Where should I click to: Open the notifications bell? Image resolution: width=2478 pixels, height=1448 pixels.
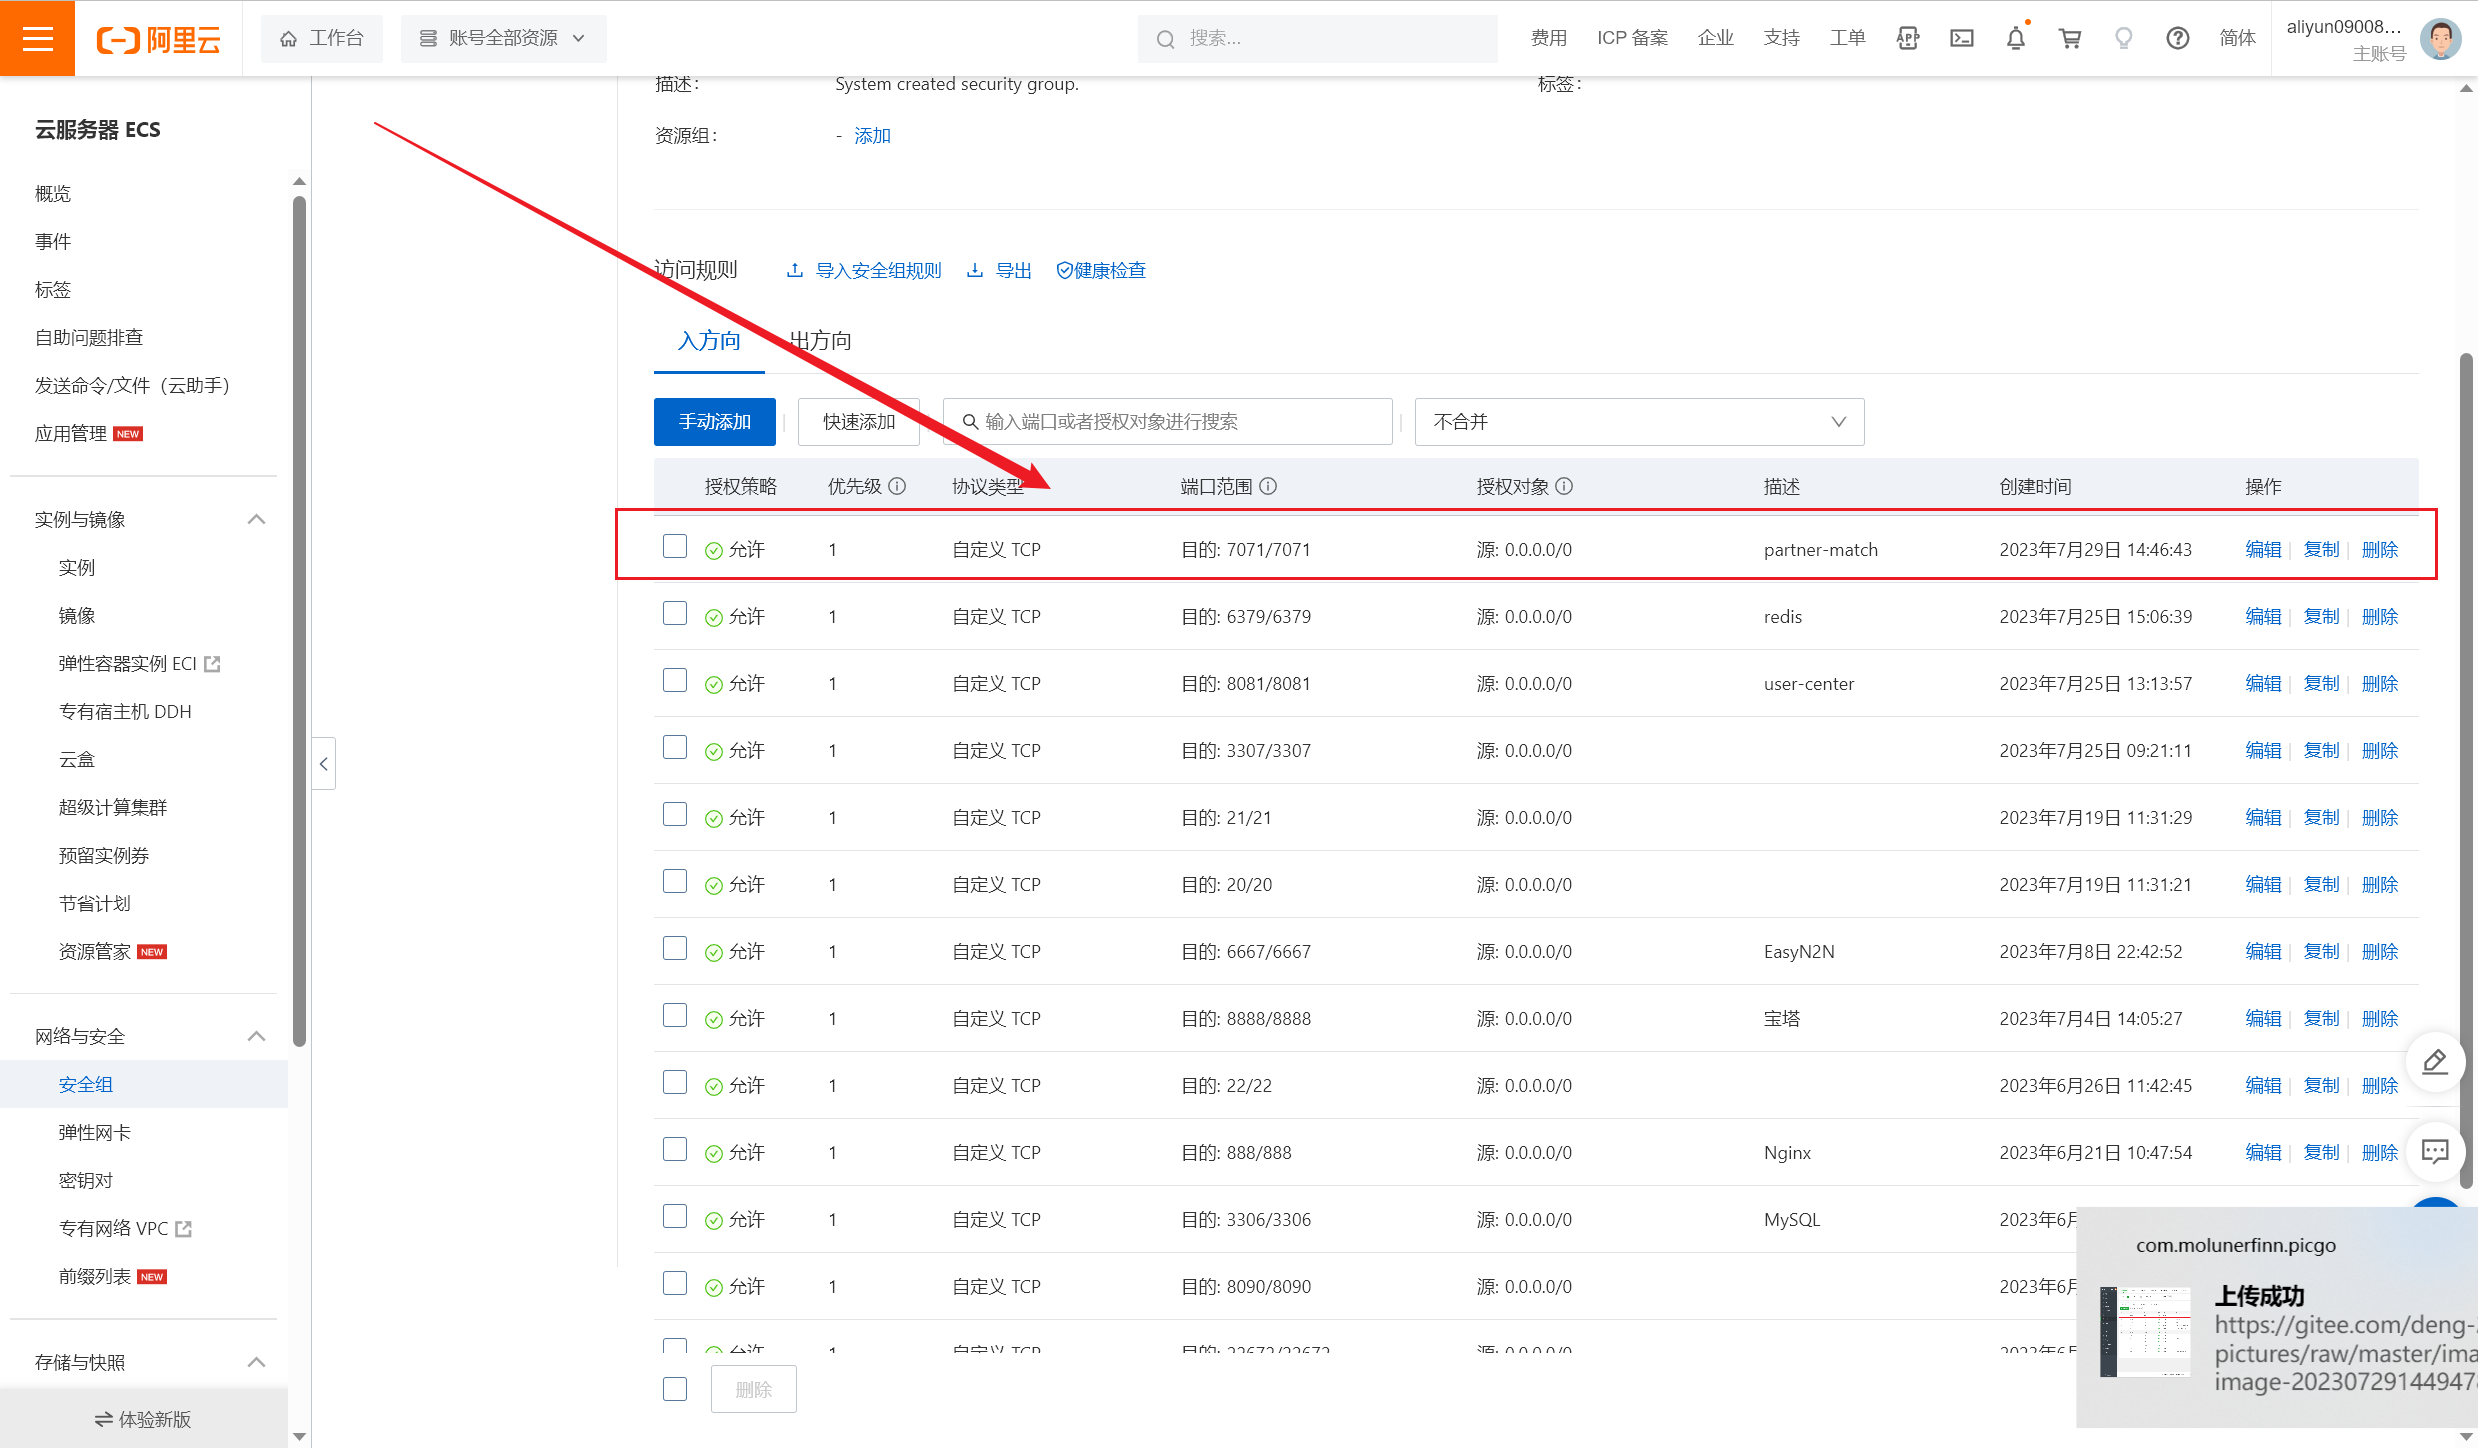click(2016, 38)
